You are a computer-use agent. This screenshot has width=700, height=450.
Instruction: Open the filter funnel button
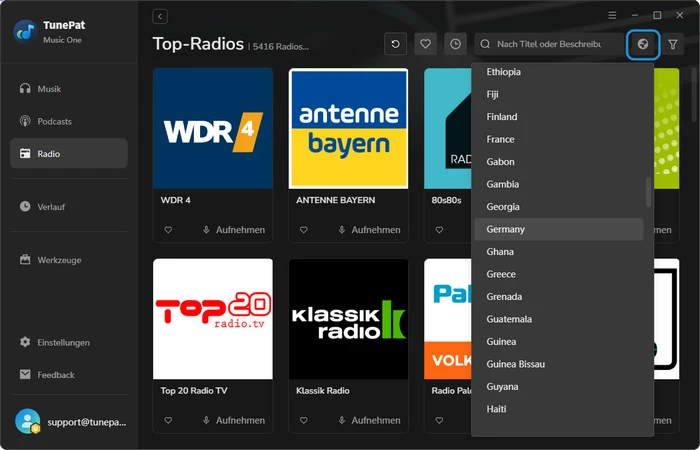tap(673, 44)
